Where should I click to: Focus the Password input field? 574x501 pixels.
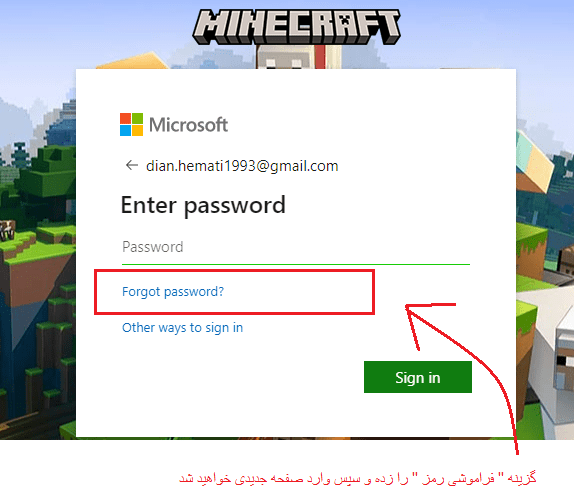click(296, 249)
